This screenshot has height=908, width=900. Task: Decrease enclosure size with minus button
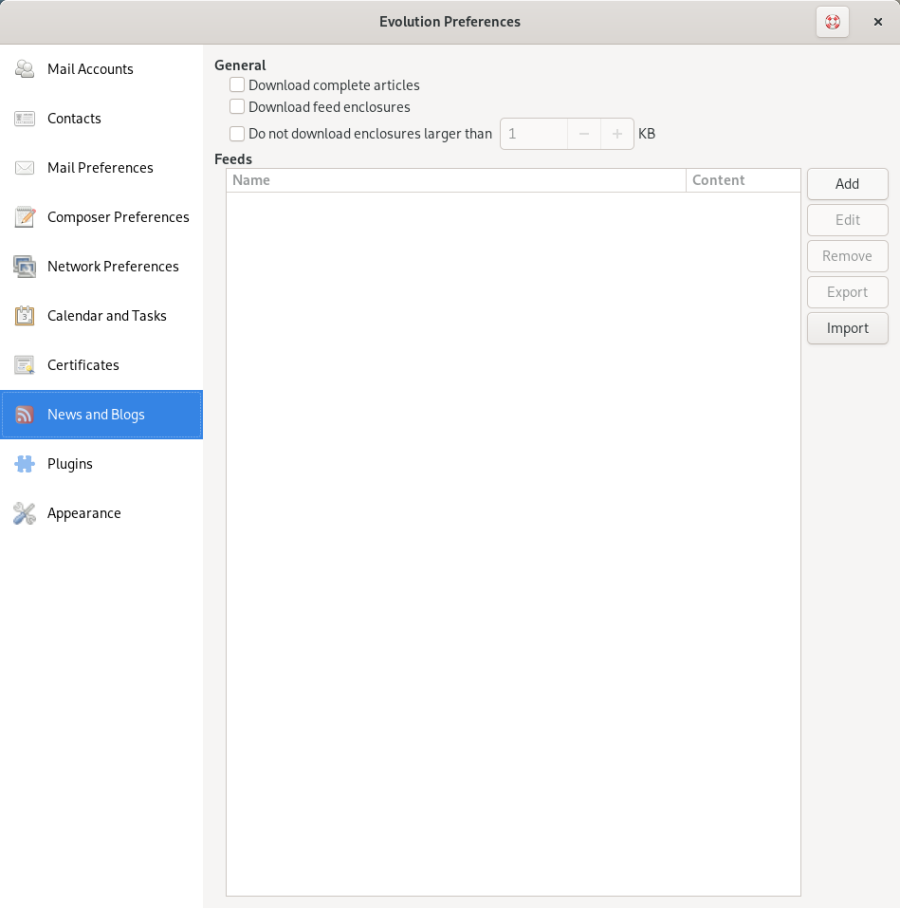click(x=584, y=134)
